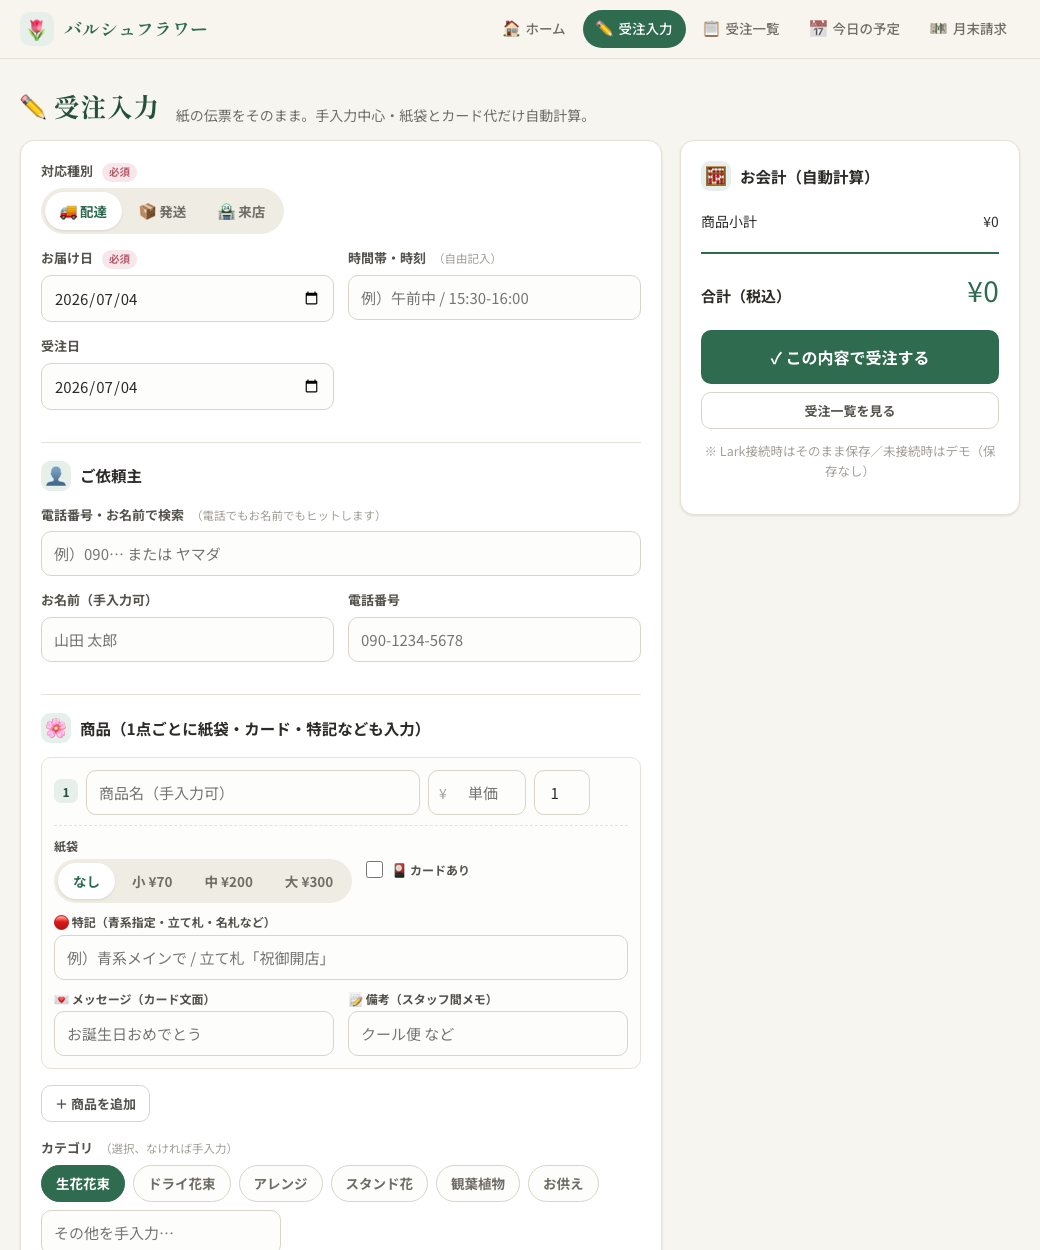Click the メッセージ card text field

194,1034
